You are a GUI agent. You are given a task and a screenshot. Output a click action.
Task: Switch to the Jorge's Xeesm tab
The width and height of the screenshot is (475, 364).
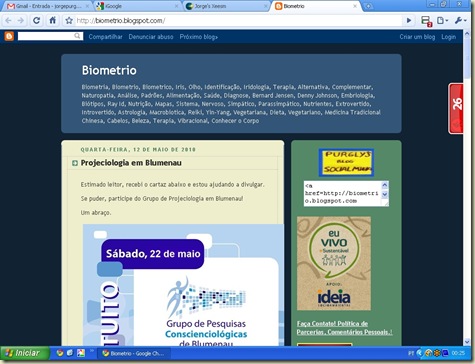point(227,6)
